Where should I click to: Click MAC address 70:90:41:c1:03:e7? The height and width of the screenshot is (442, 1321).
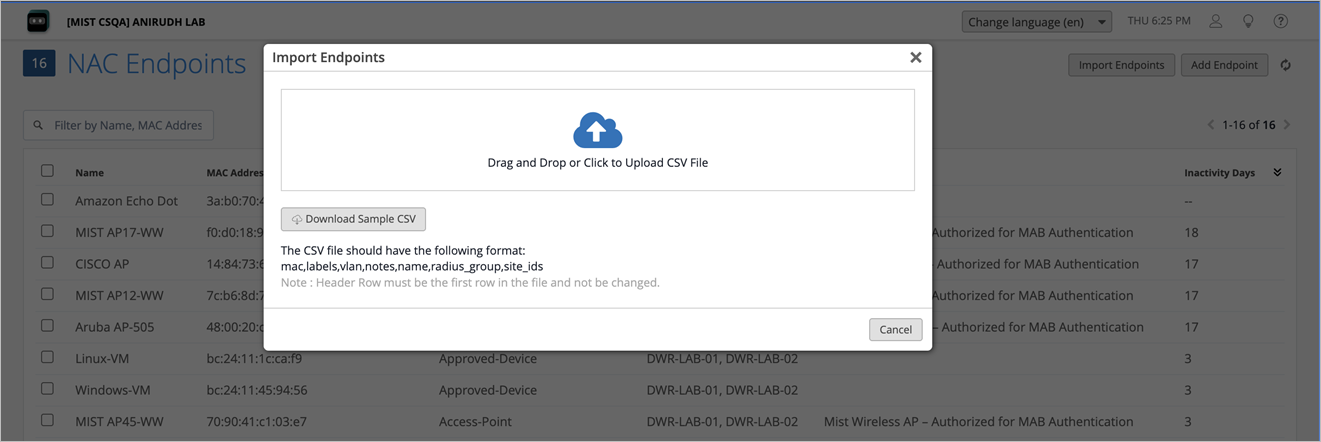[x=256, y=422]
